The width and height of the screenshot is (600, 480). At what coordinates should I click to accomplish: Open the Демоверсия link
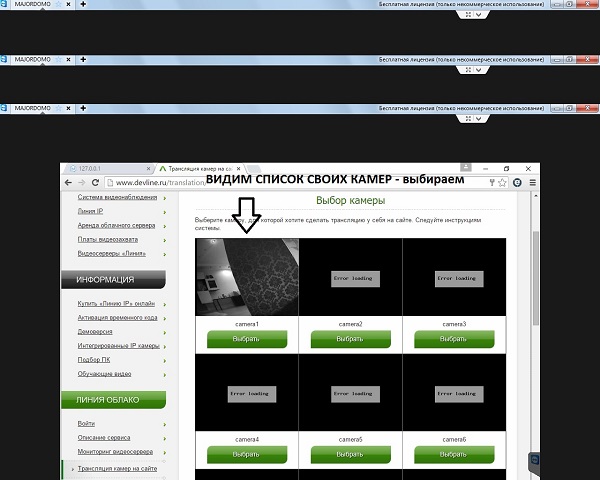coord(95,331)
